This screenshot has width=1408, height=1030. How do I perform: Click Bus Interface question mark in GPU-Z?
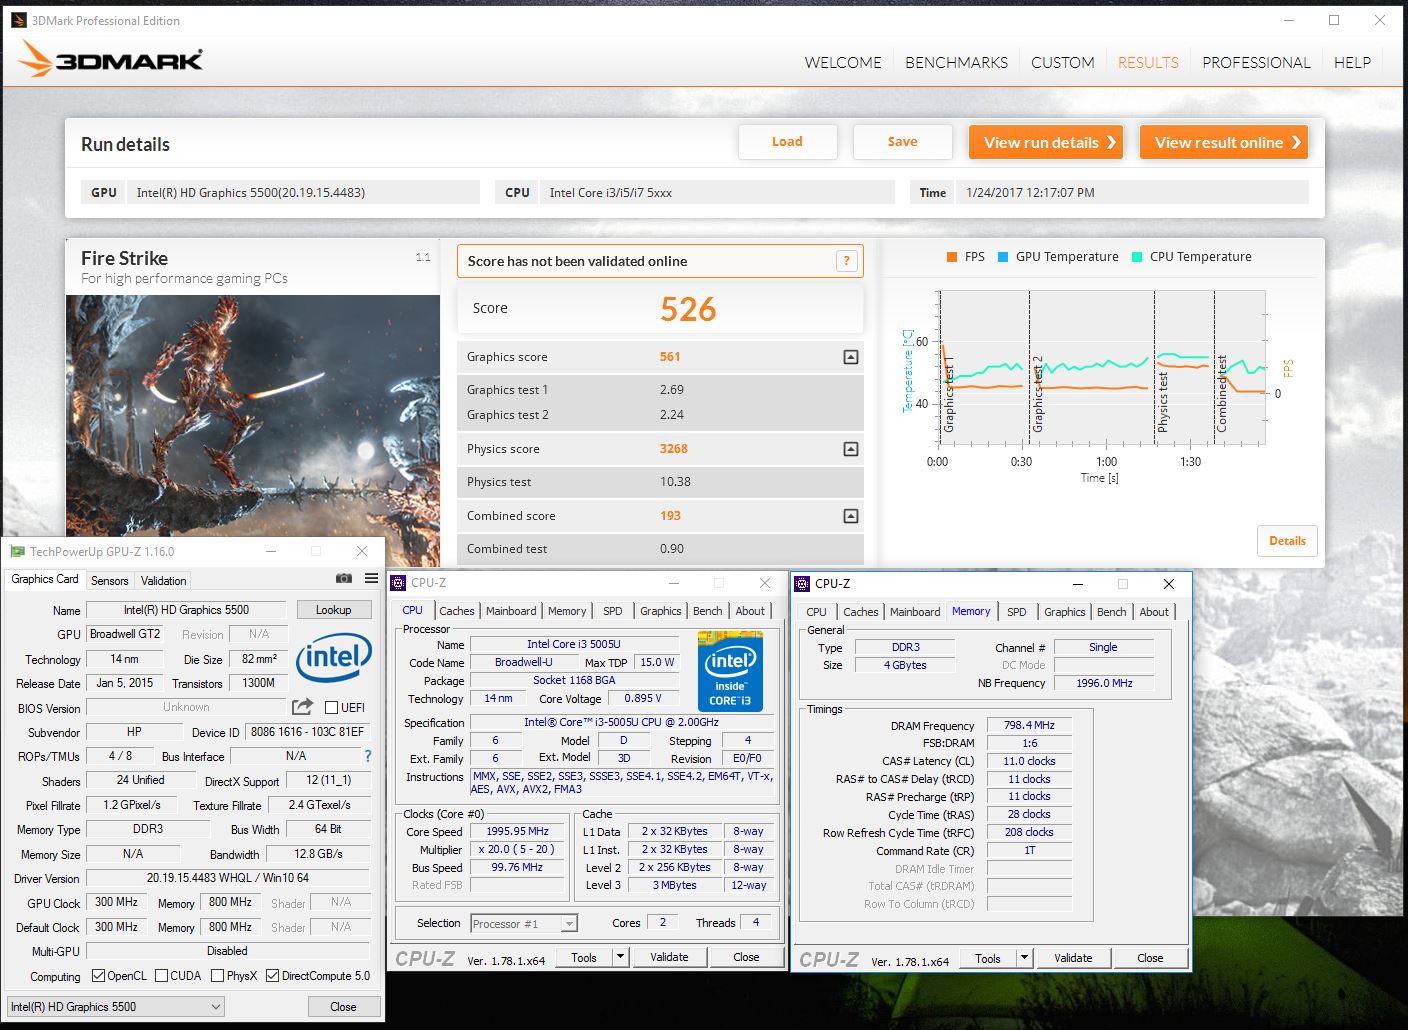[x=367, y=756]
